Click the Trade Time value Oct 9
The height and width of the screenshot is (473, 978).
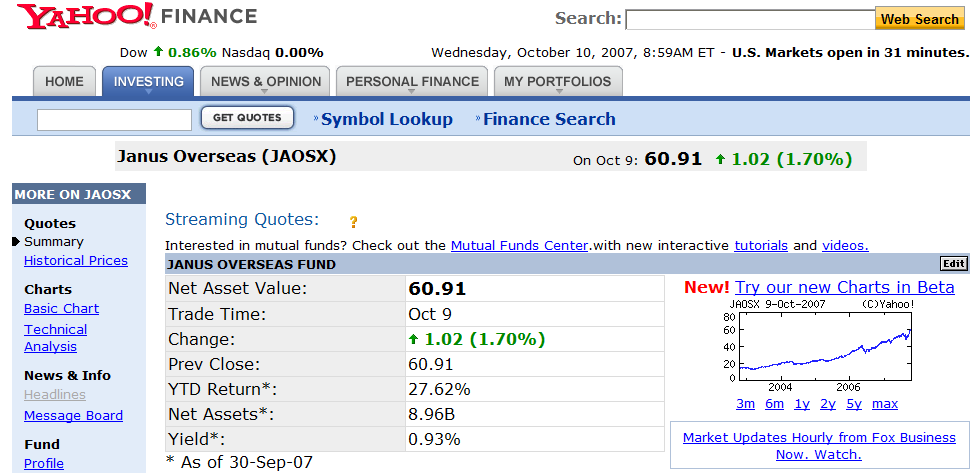point(430,315)
